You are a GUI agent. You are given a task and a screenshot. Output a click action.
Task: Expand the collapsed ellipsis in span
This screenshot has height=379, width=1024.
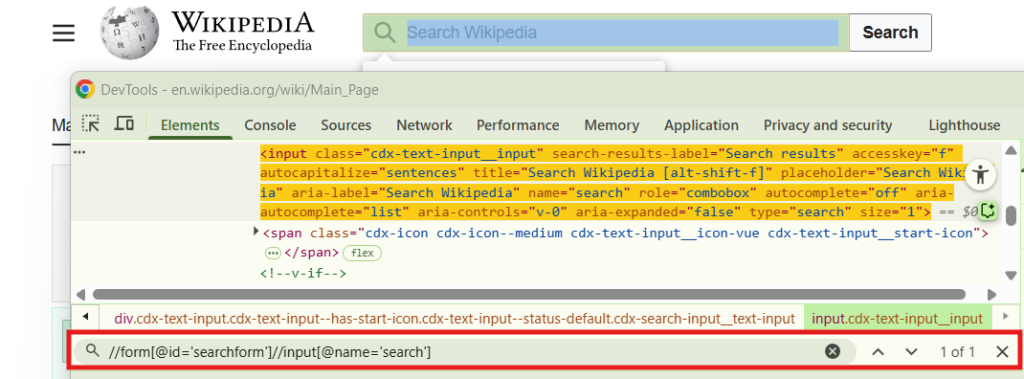(x=272, y=253)
